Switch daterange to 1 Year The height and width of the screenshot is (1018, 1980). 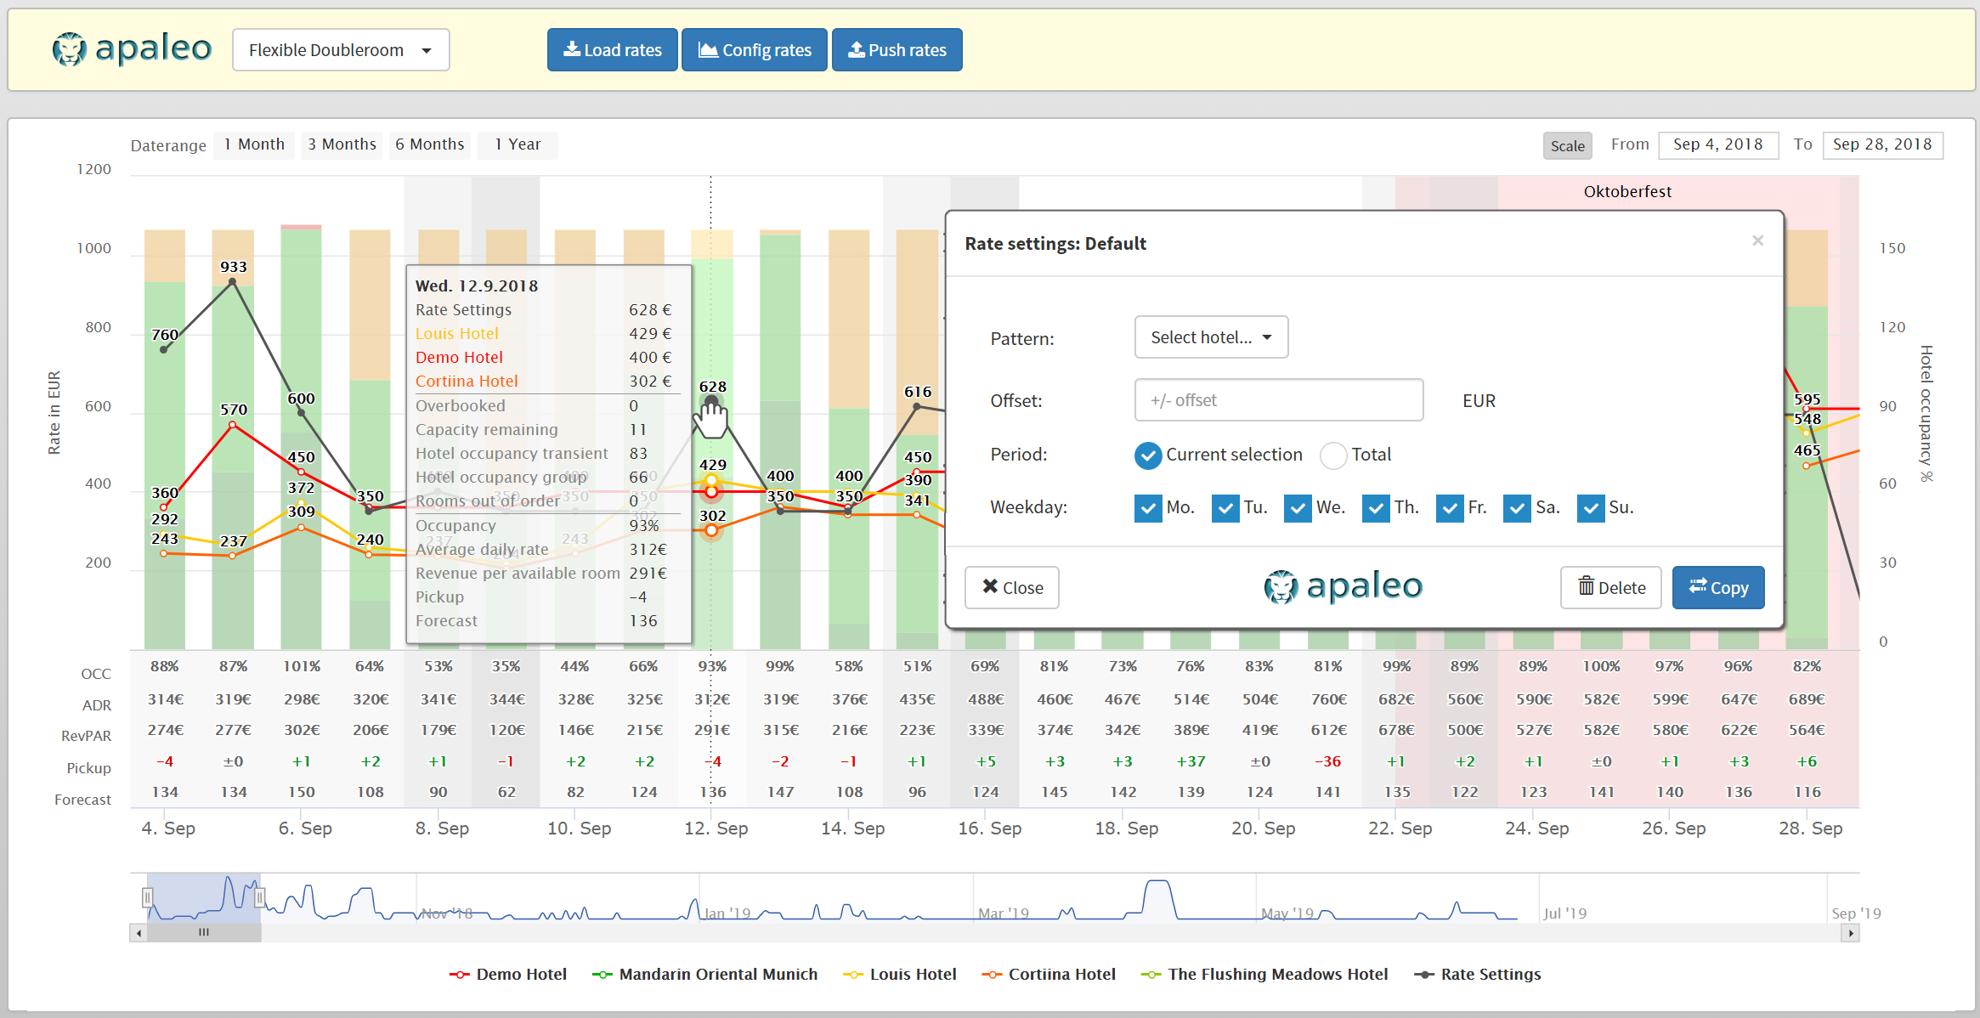517,145
